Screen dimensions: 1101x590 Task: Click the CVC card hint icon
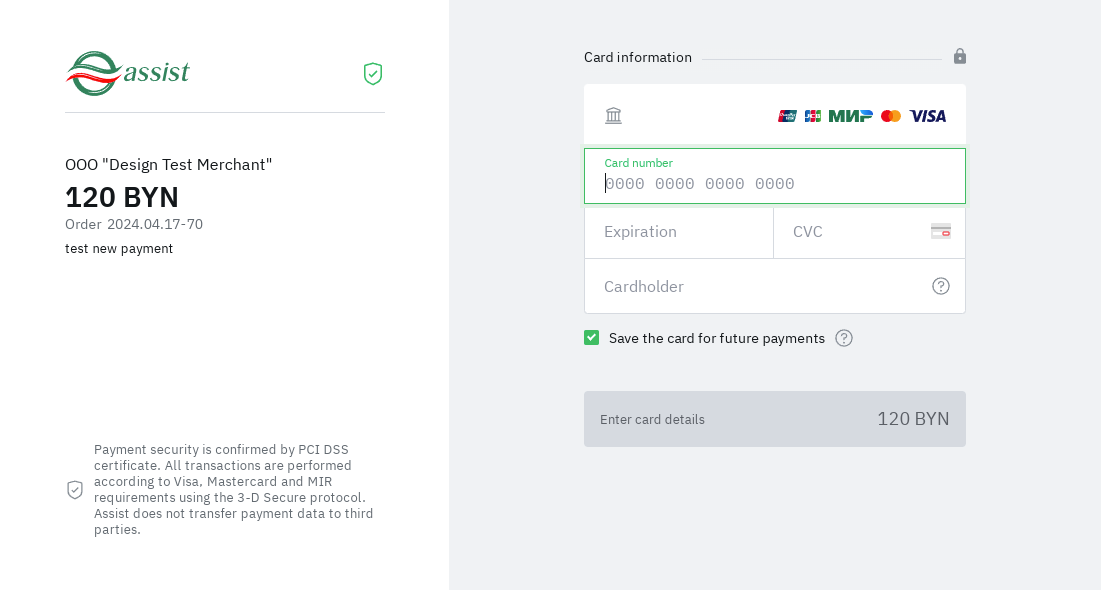pos(940,231)
